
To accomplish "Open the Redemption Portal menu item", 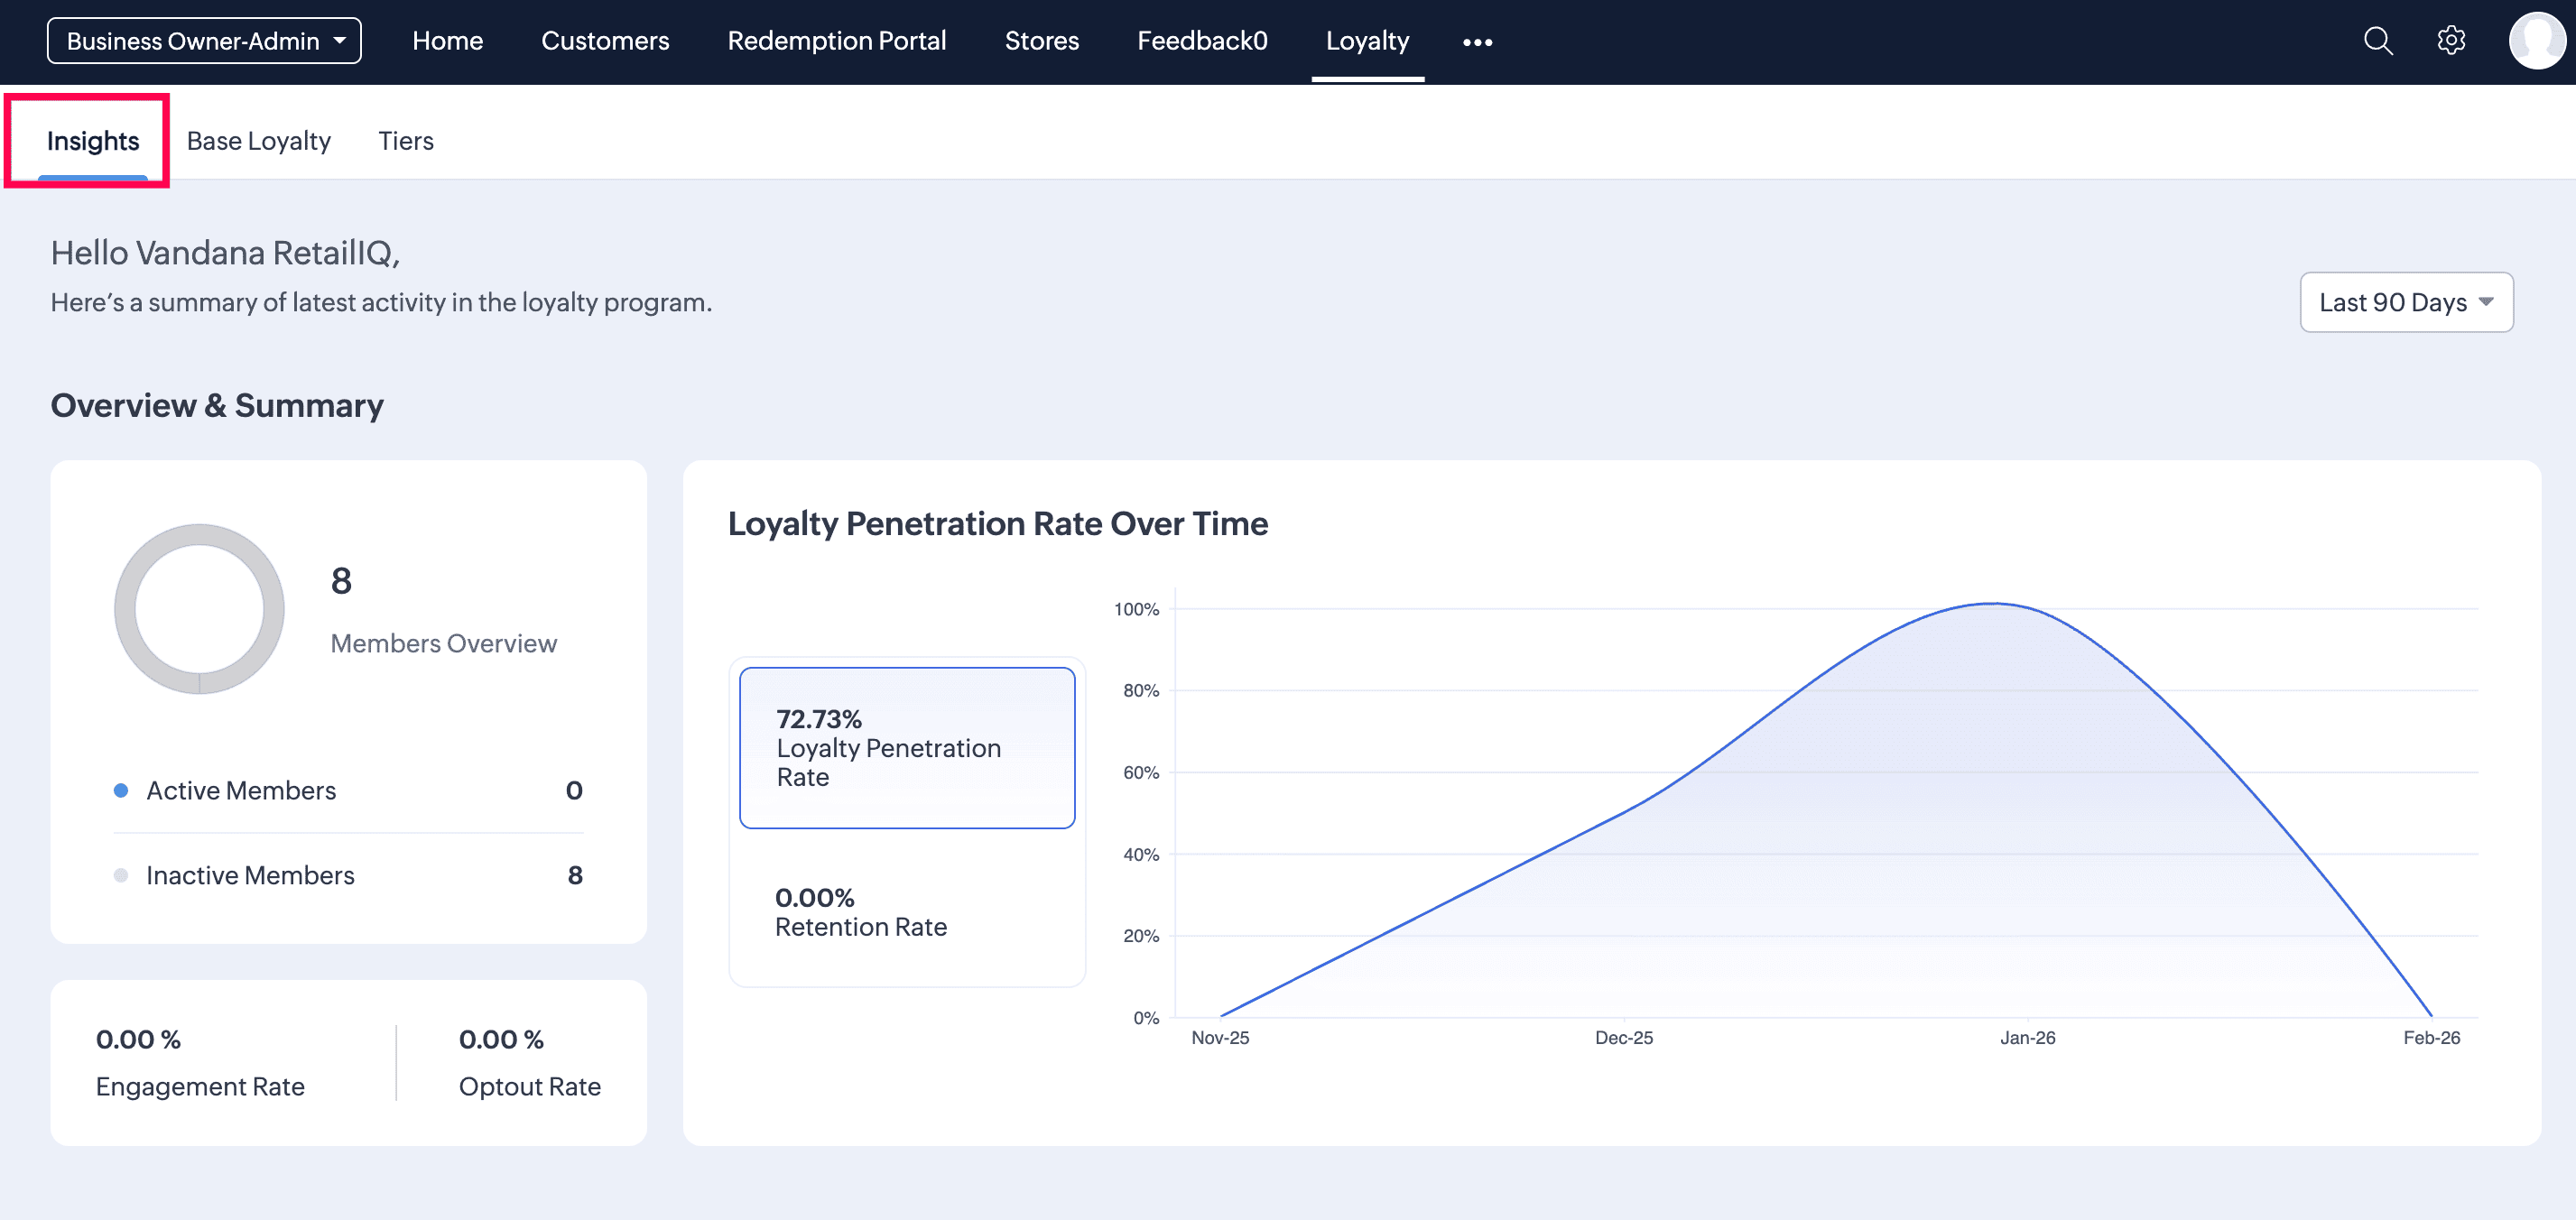I will pyautogui.click(x=836, y=41).
